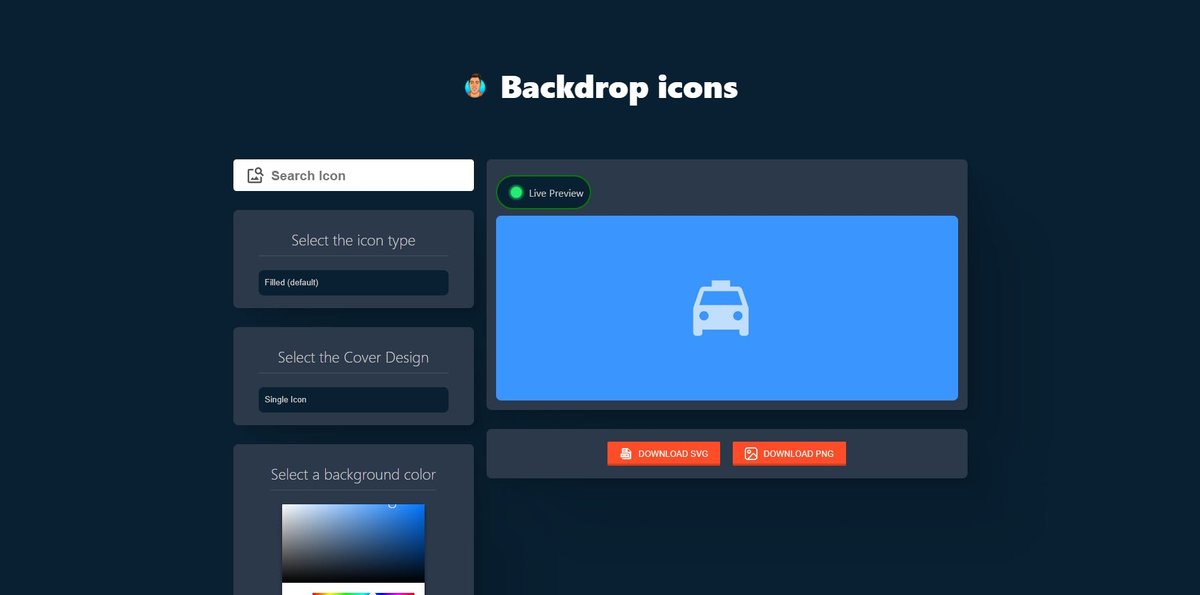Expand the Select the icon type section

click(x=353, y=240)
